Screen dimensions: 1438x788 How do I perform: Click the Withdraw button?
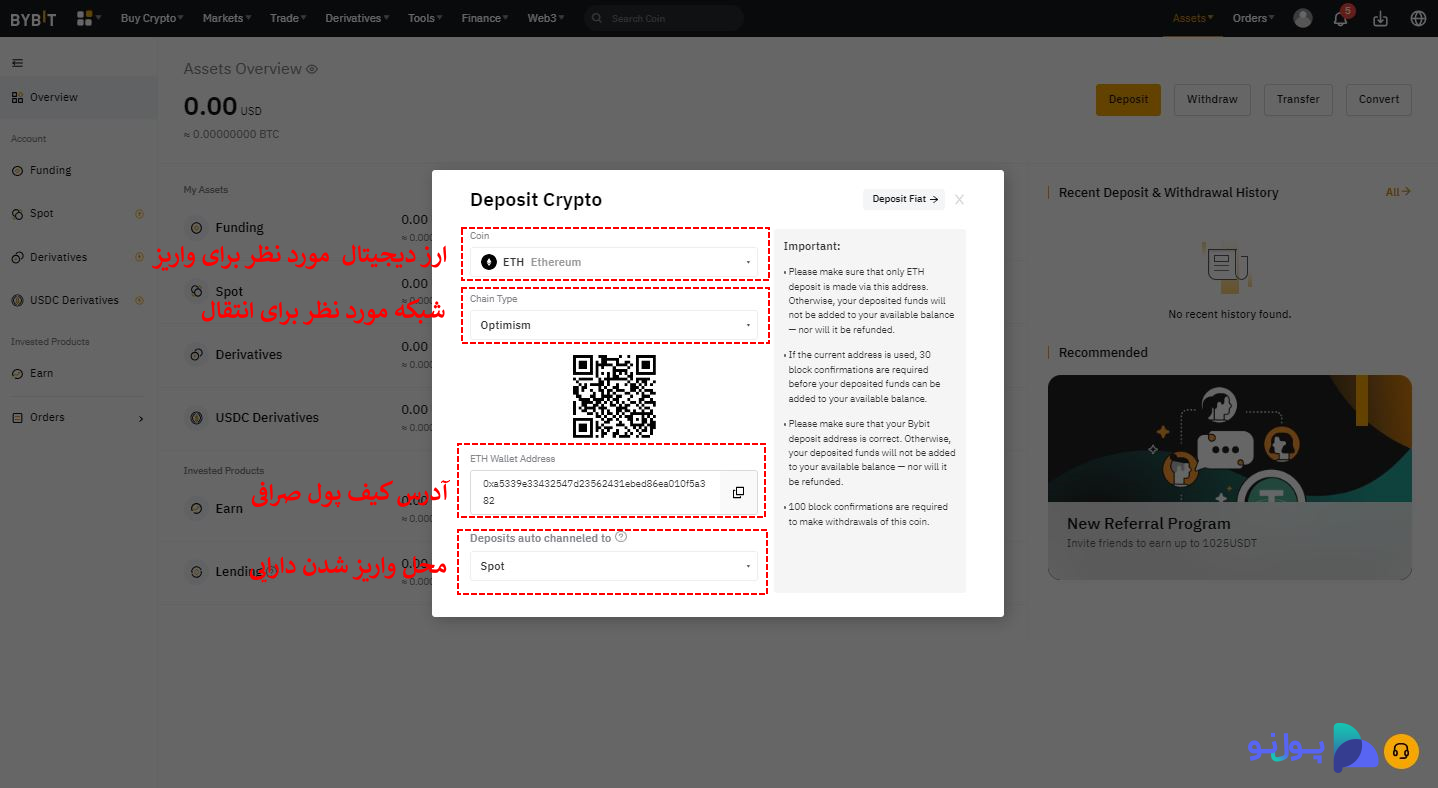coord(1212,99)
